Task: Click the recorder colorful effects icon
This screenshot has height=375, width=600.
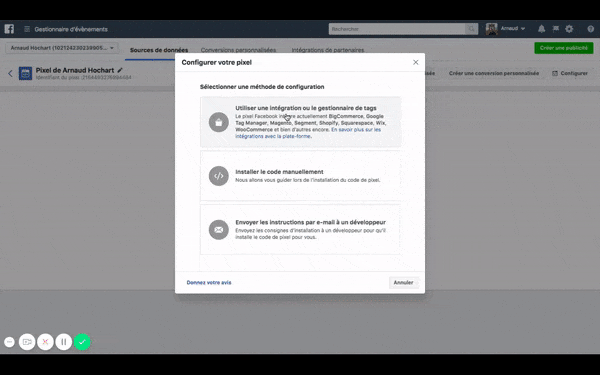Action: point(45,342)
